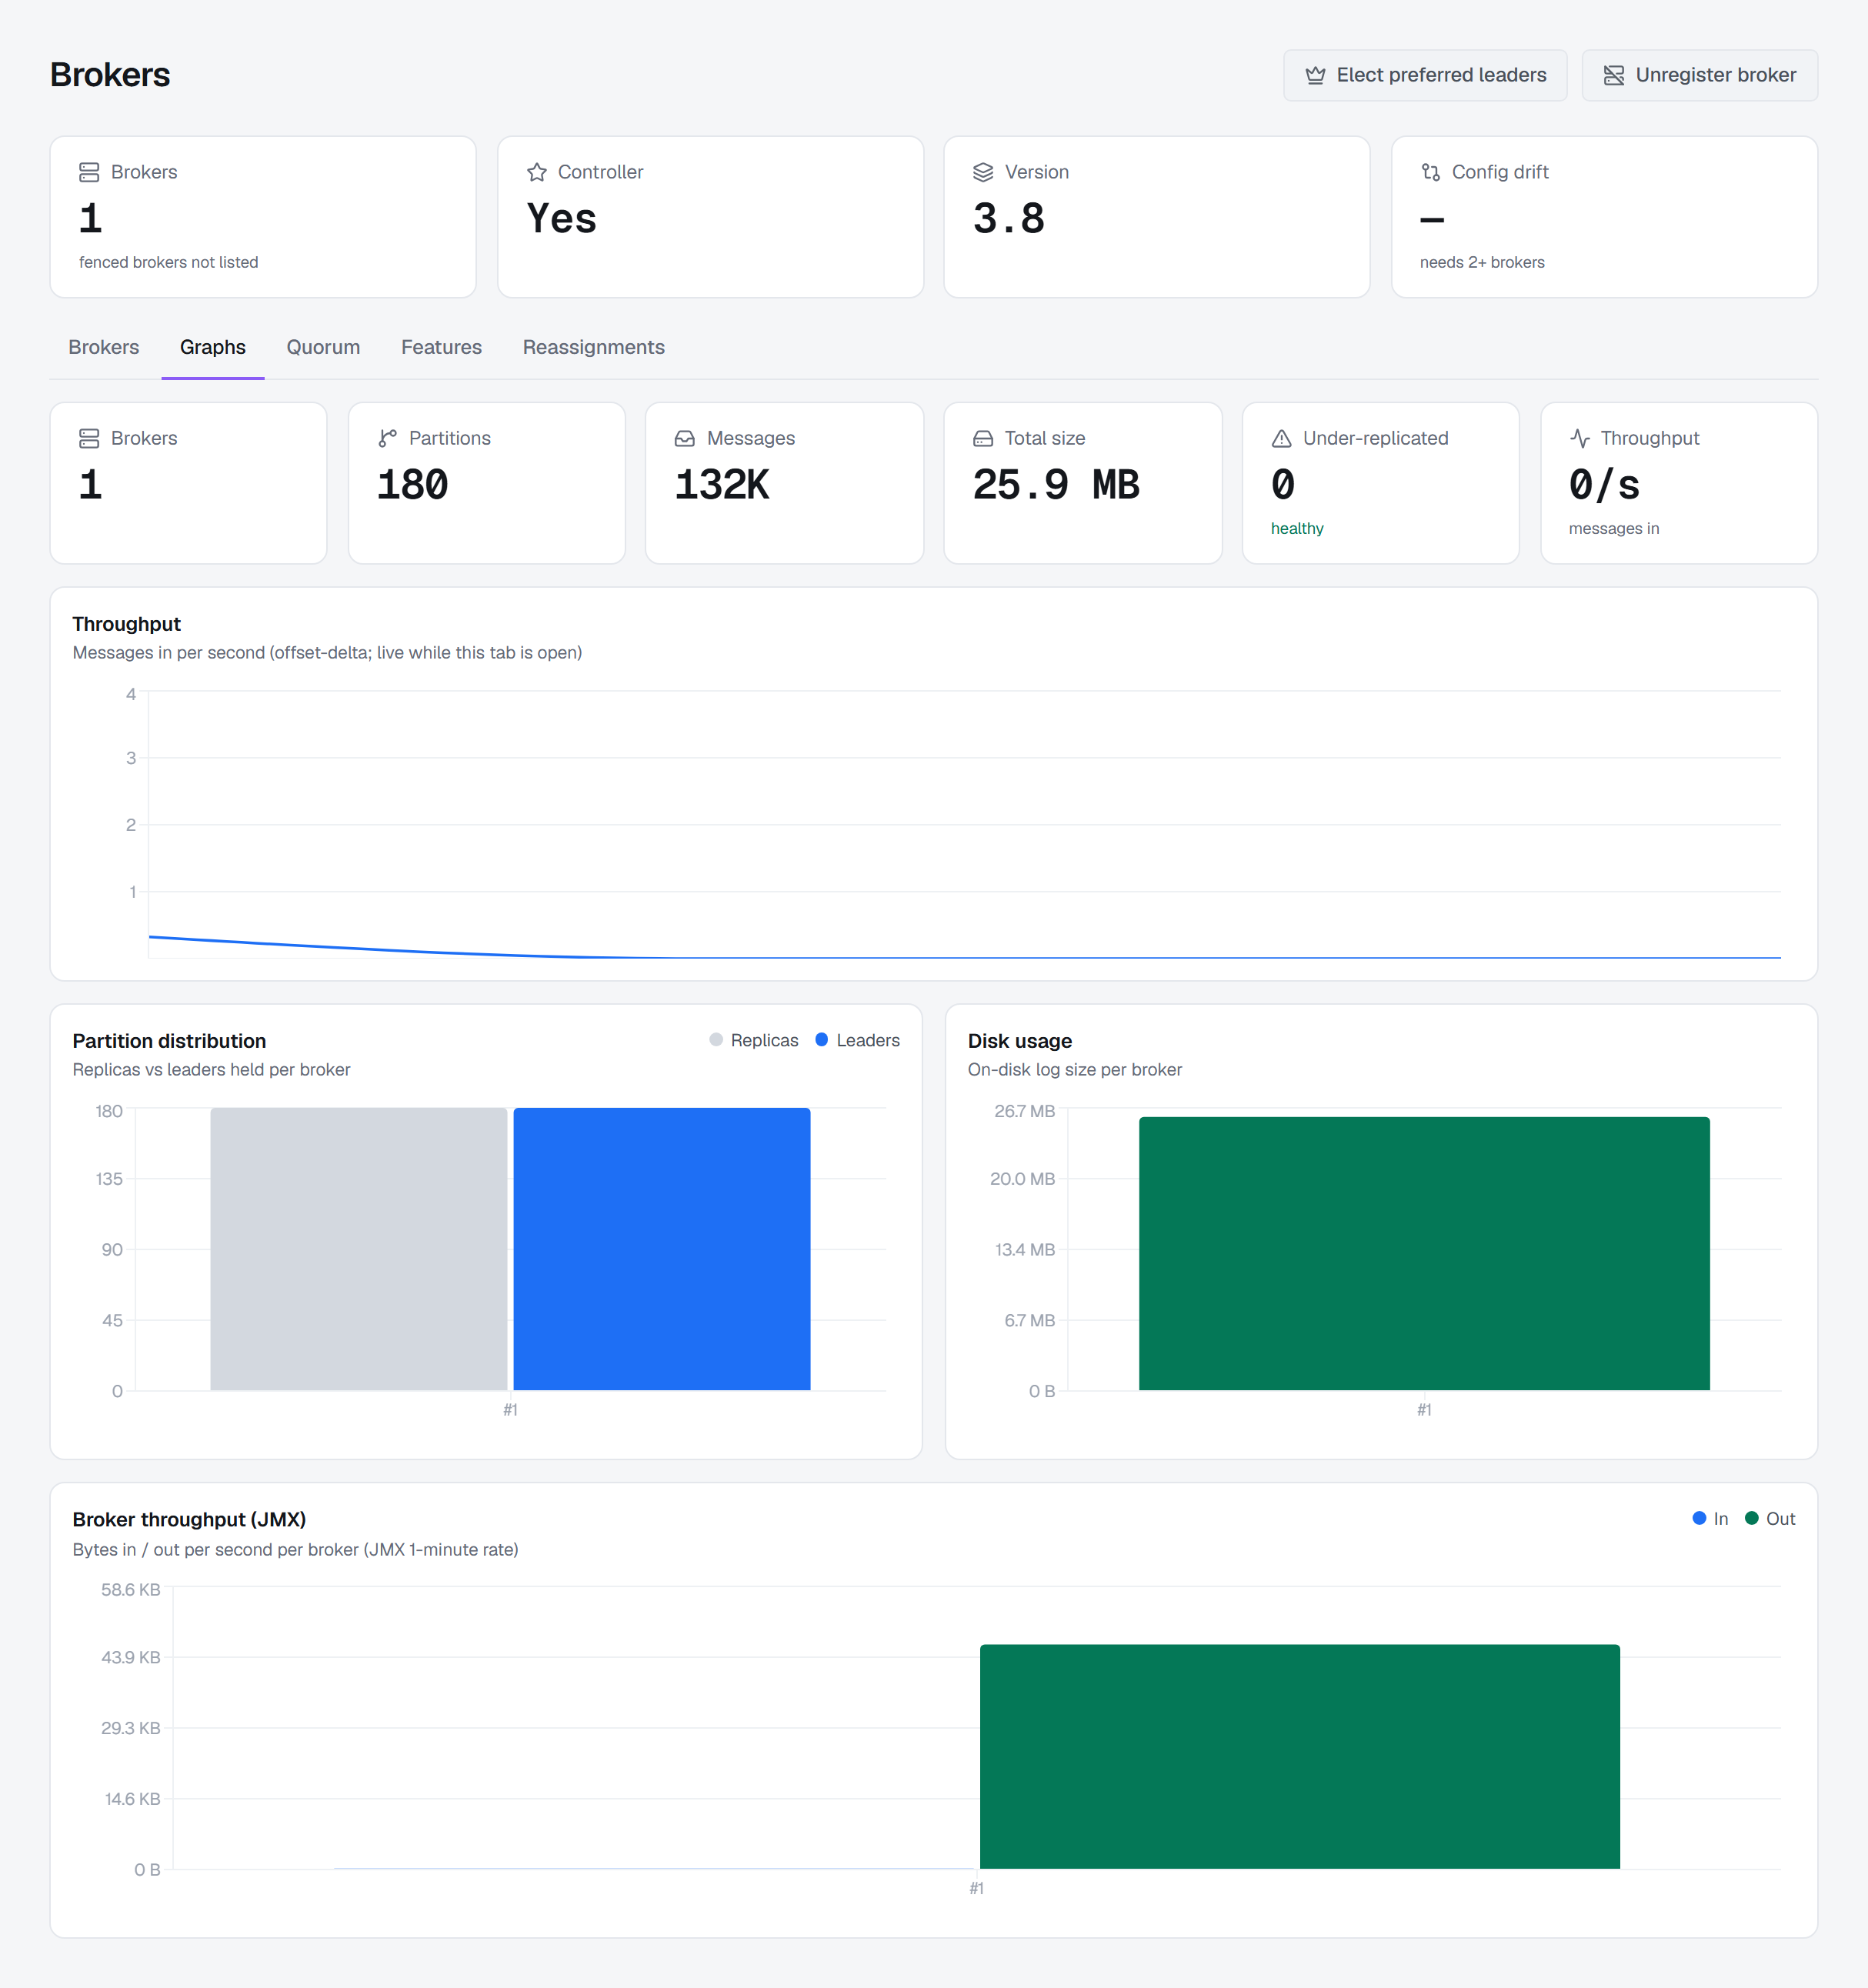Image resolution: width=1868 pixels, height=1988 pixels.
Task: Select the Graphs tab
Action: (213, 347)
